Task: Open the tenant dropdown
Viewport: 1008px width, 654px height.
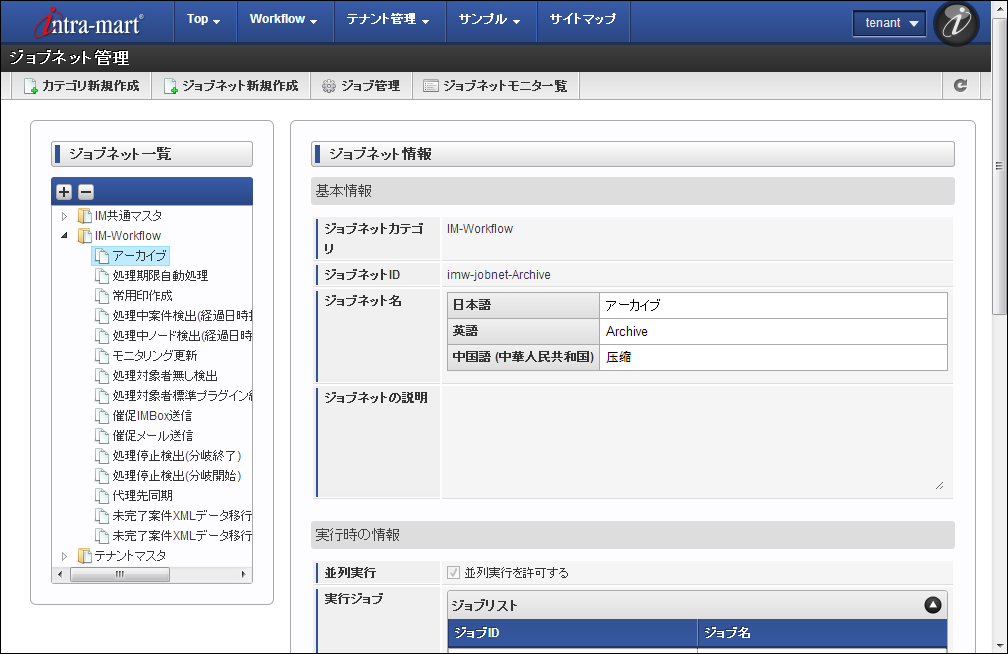Action: pos(889,23)
